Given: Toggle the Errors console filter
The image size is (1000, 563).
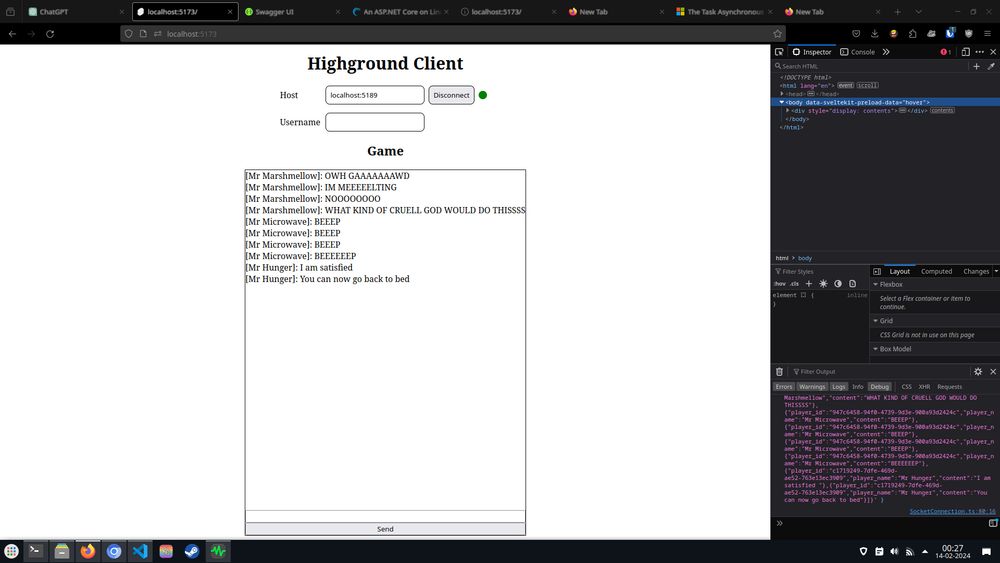Looking at the screenshot, I should pyautogui.click(x=784, y=386).
